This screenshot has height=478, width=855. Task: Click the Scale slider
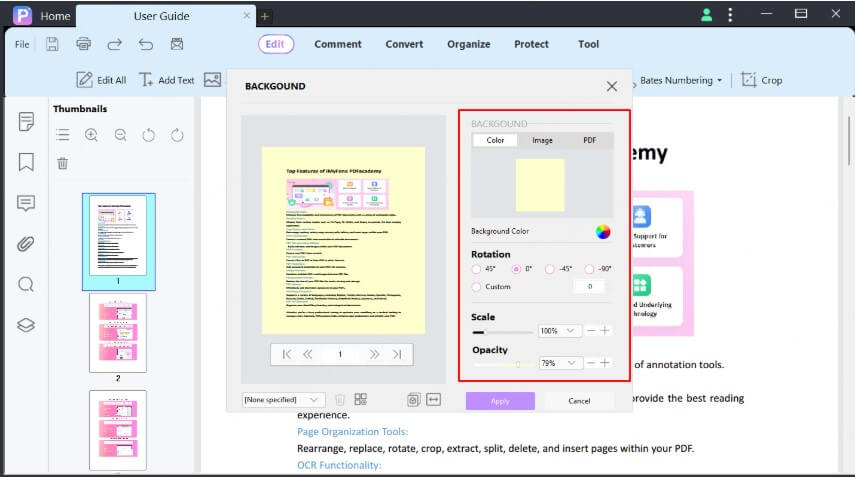click(x=502, y=332)
